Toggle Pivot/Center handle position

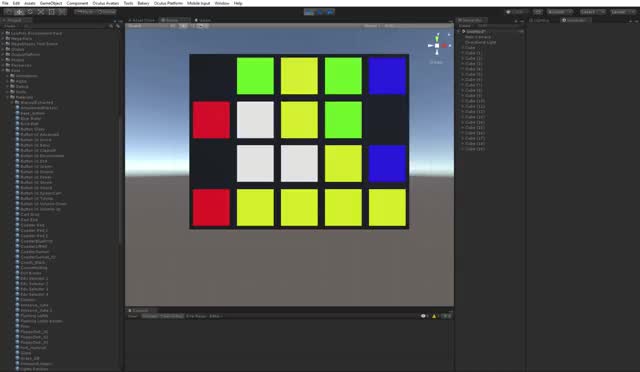click(x=84, y=12)
